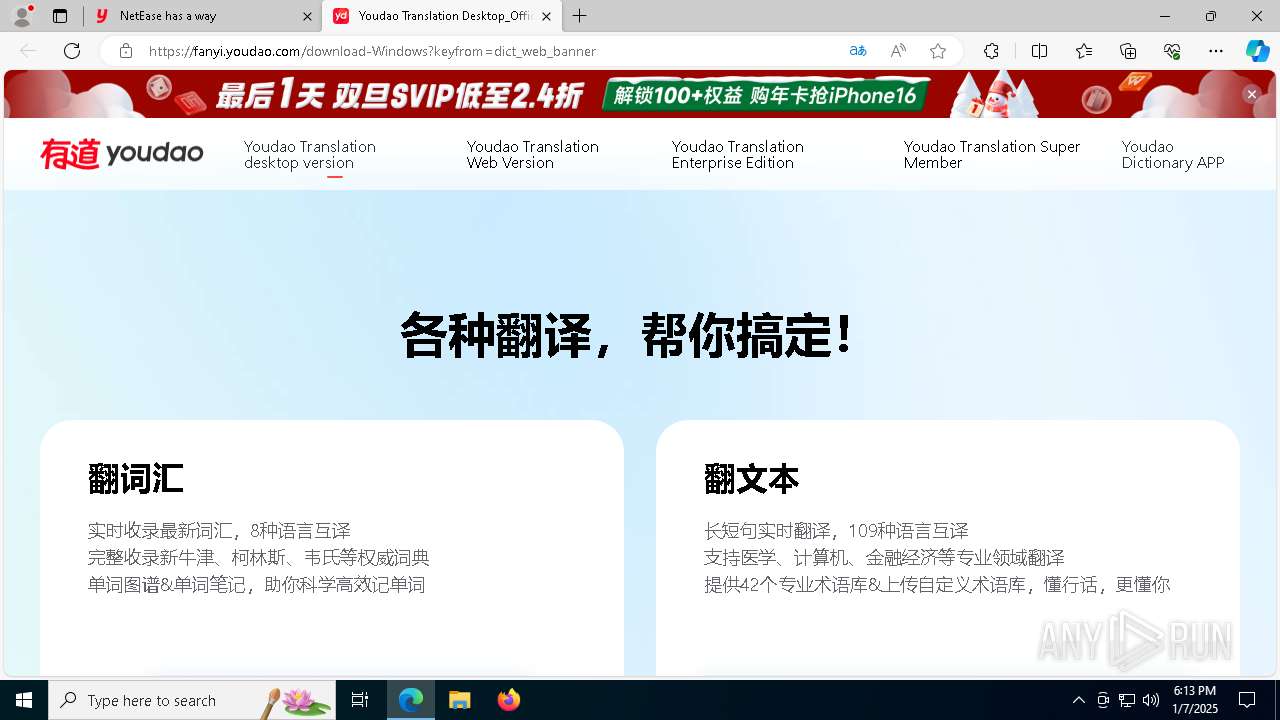Click the SVIP iPhone16 promotional banner

click(640, 94)
